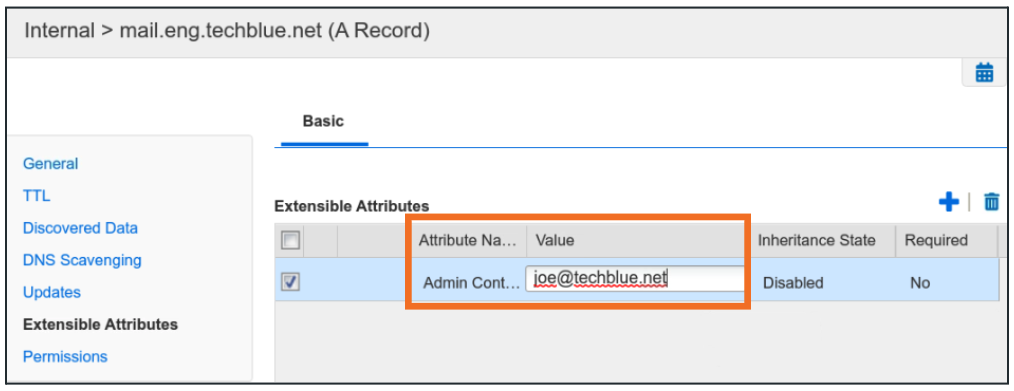Uncheck the Admin Contact row checkbox
The height and width of the screenshot is (391, 1014).
pyautogui.click(x=290, y=282)
